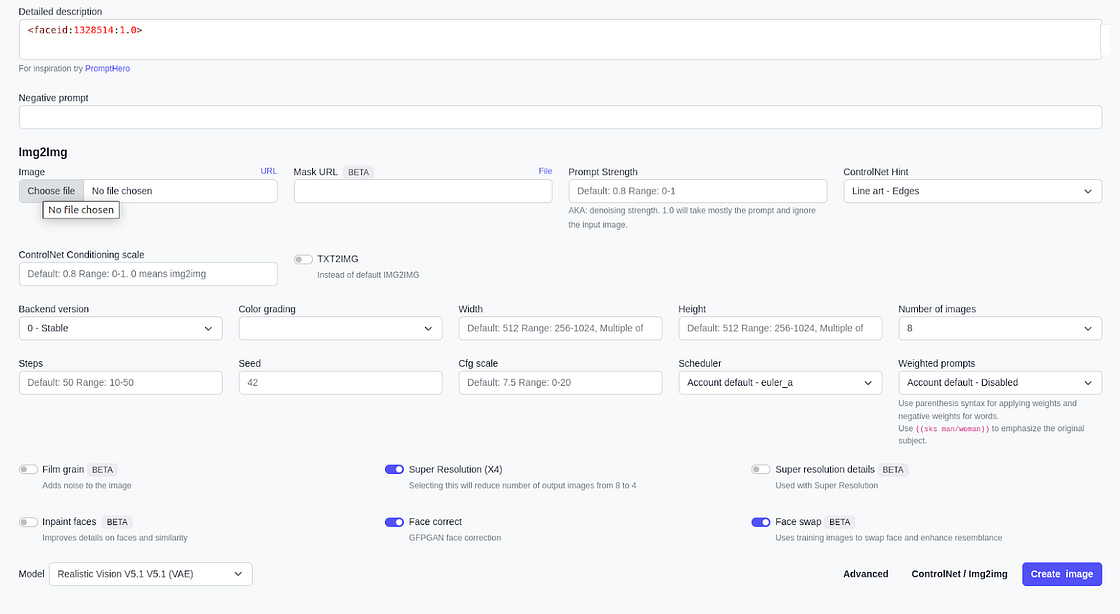Click the Seed field showing 42
The height and width of the screenshot is (614, 1120).
point(340,383)
